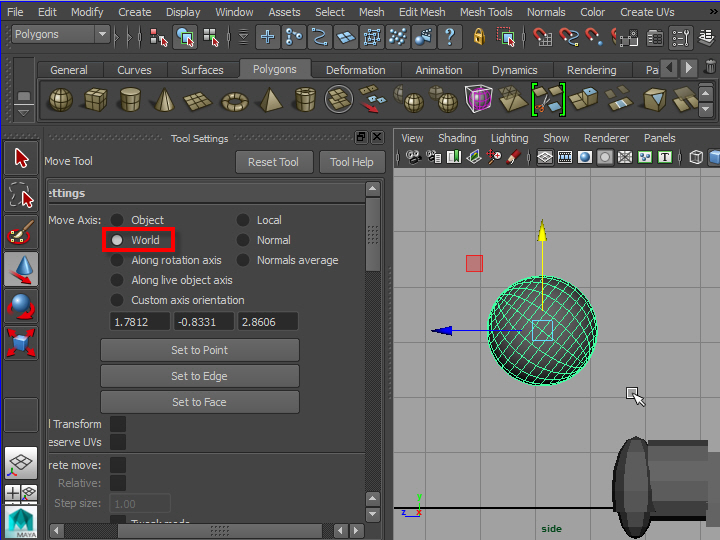
Task: Click the Set to Point button
Action: pos(200,350)
